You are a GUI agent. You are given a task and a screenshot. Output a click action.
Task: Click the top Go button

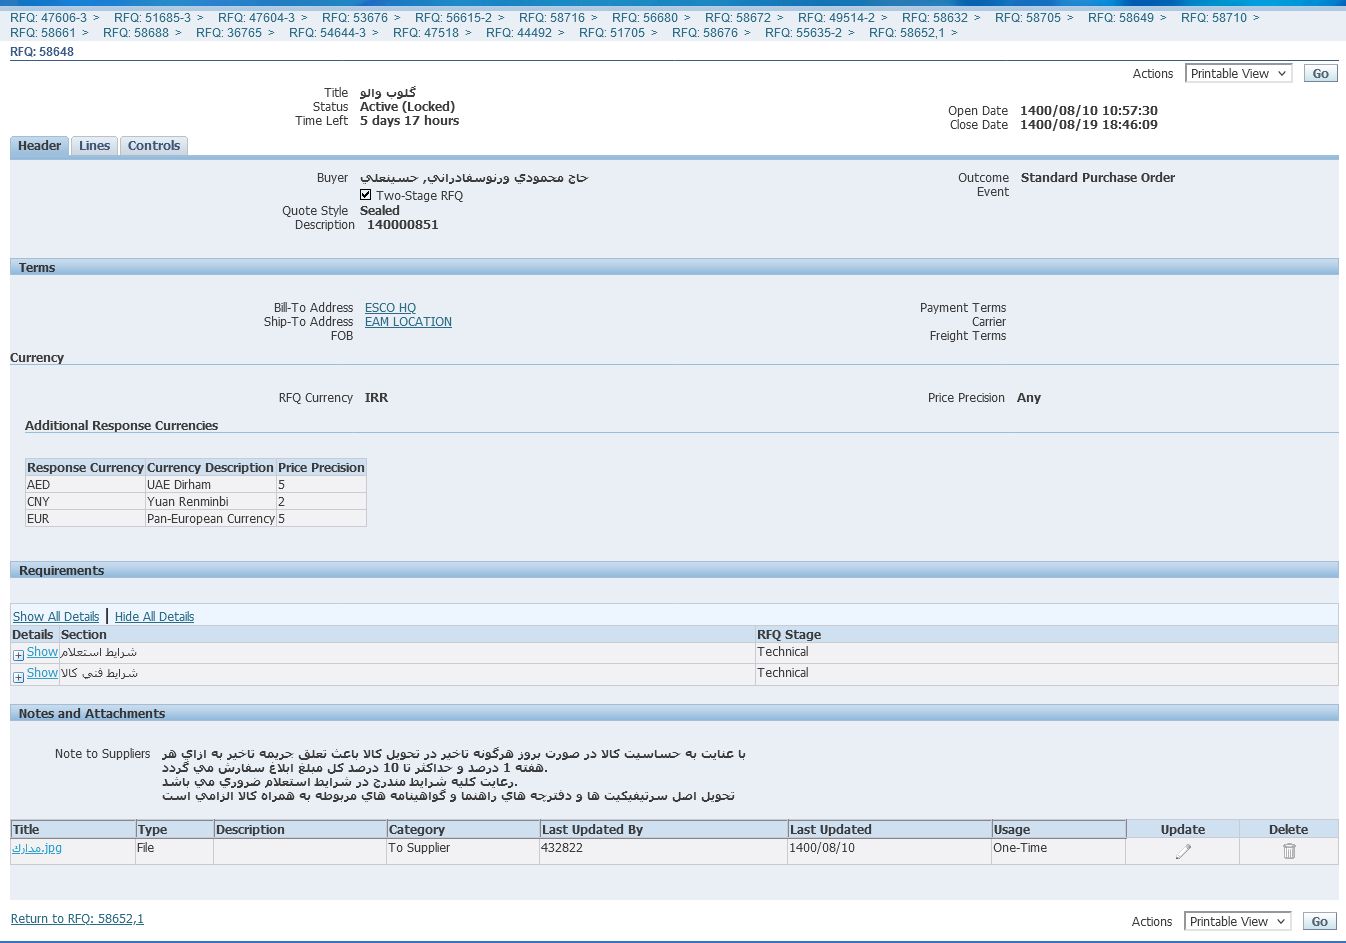[x=1321, y=74]
